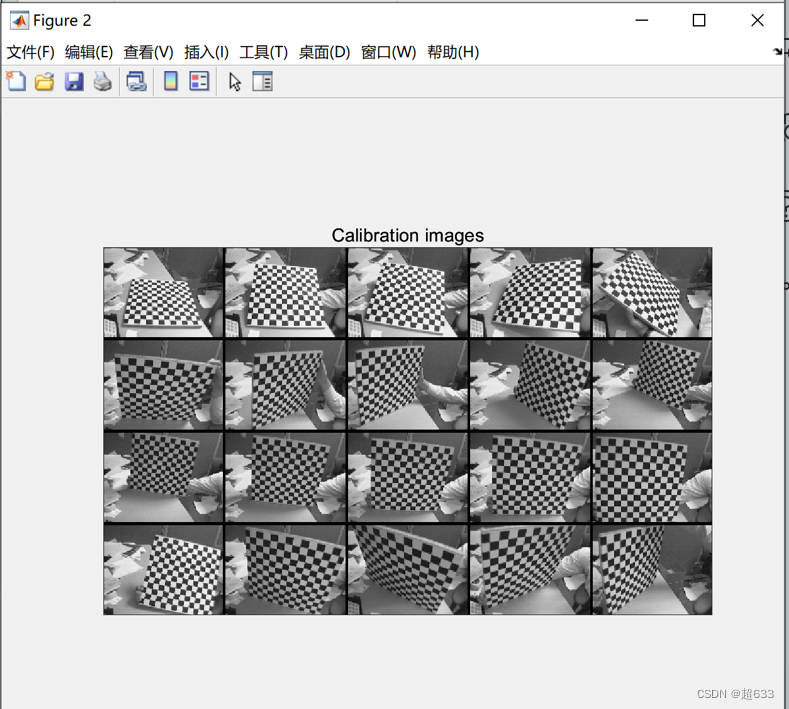This screenshot has width=789, height=709.
Task: Maximize the Figure 2 window
Action: tap(699, 20)
